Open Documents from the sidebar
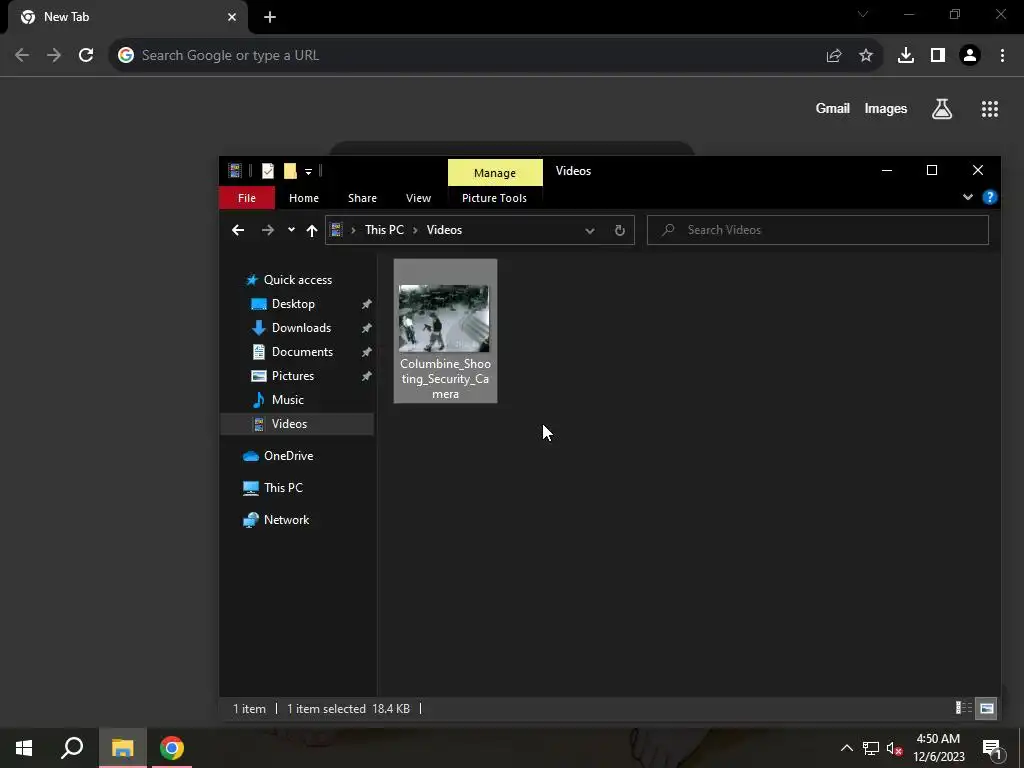1024x768 pixels. tap(302, 352)
